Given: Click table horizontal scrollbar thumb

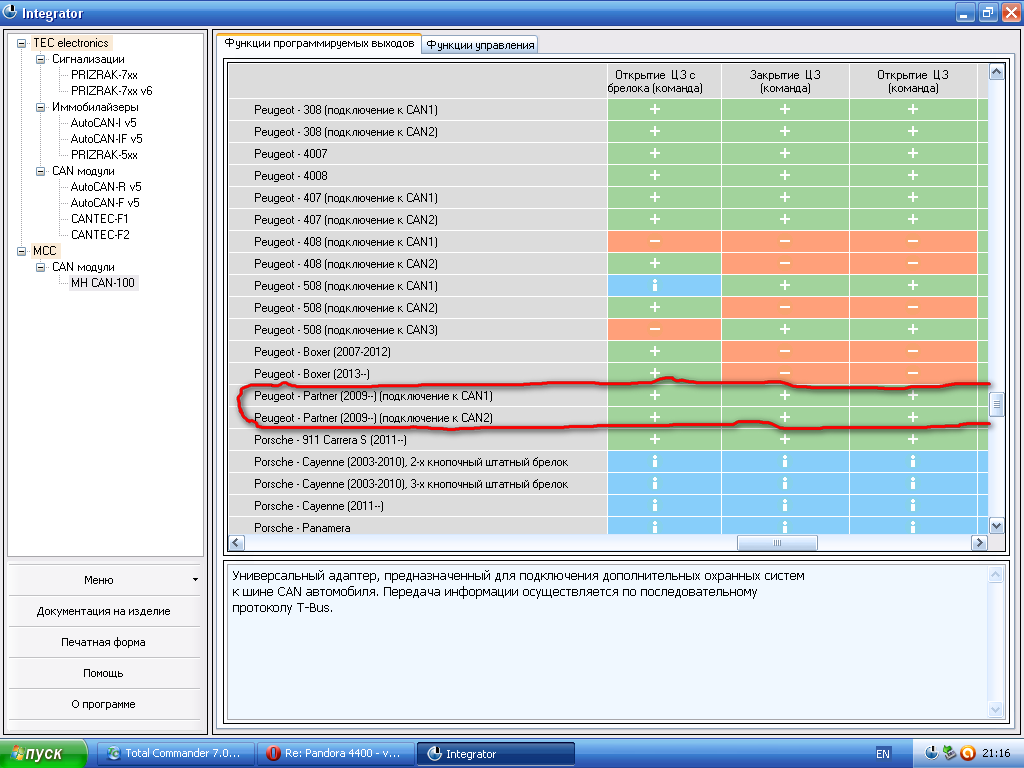Looking at the screenshot, I should (x=777, y=543).
